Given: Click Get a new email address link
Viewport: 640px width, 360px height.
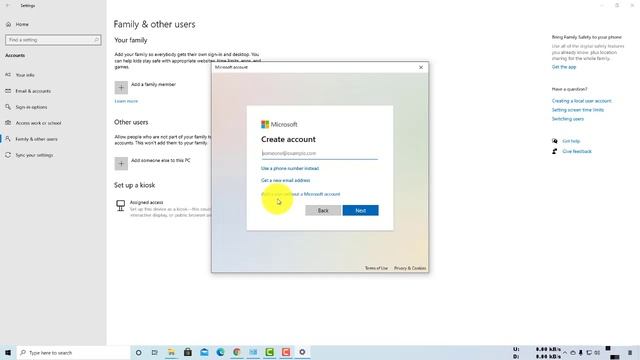Looking at the screenshot, I should click(x=285, y=180).
